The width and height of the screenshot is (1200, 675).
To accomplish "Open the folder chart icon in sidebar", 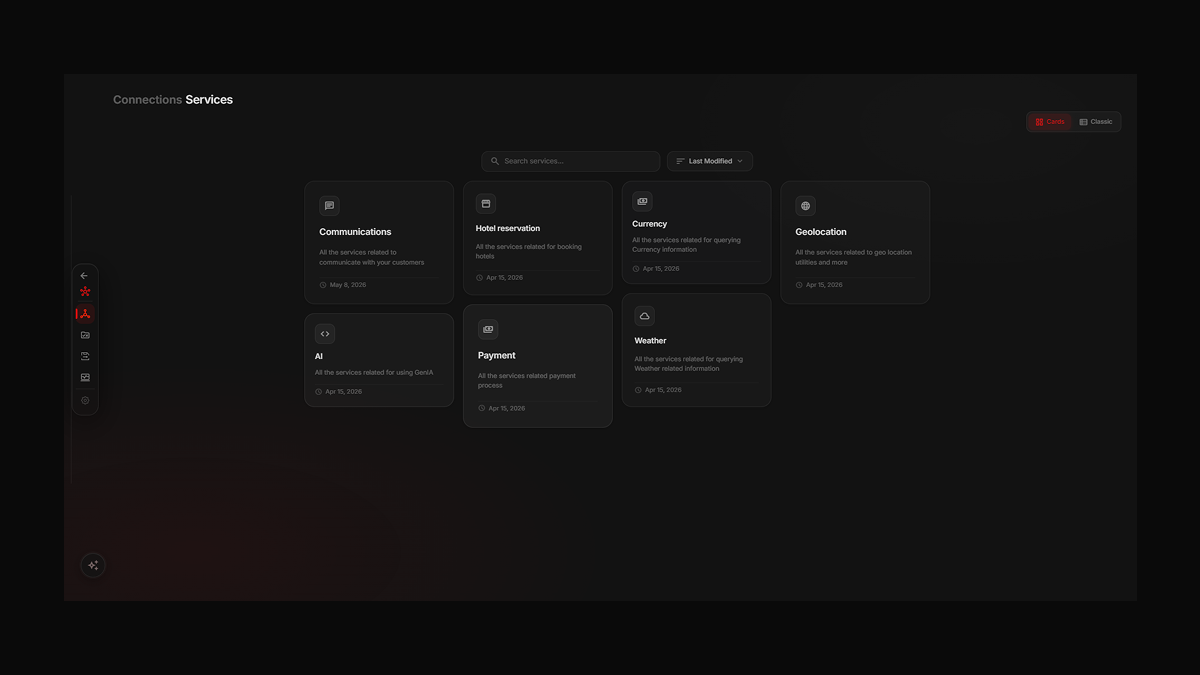I will 85,335.
